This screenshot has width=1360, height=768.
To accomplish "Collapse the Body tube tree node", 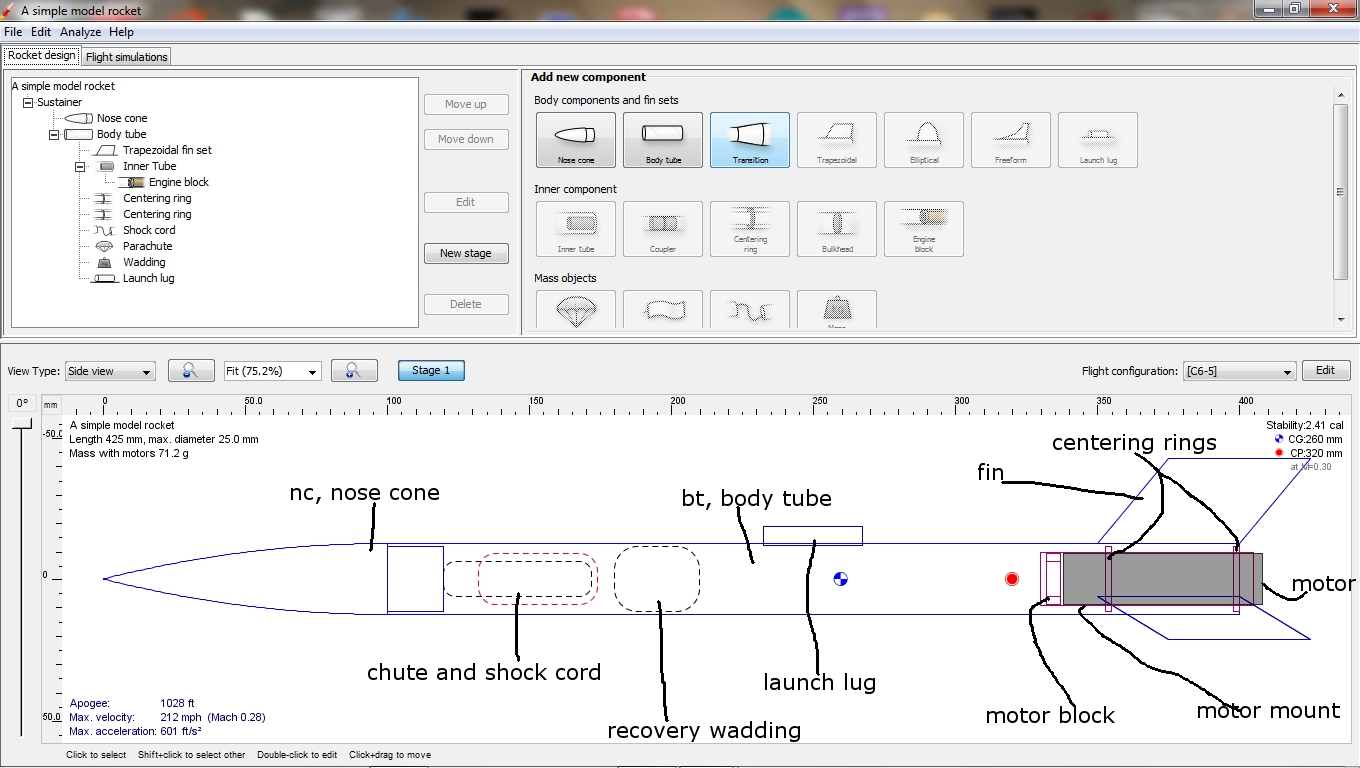I will tap(54, 134).
